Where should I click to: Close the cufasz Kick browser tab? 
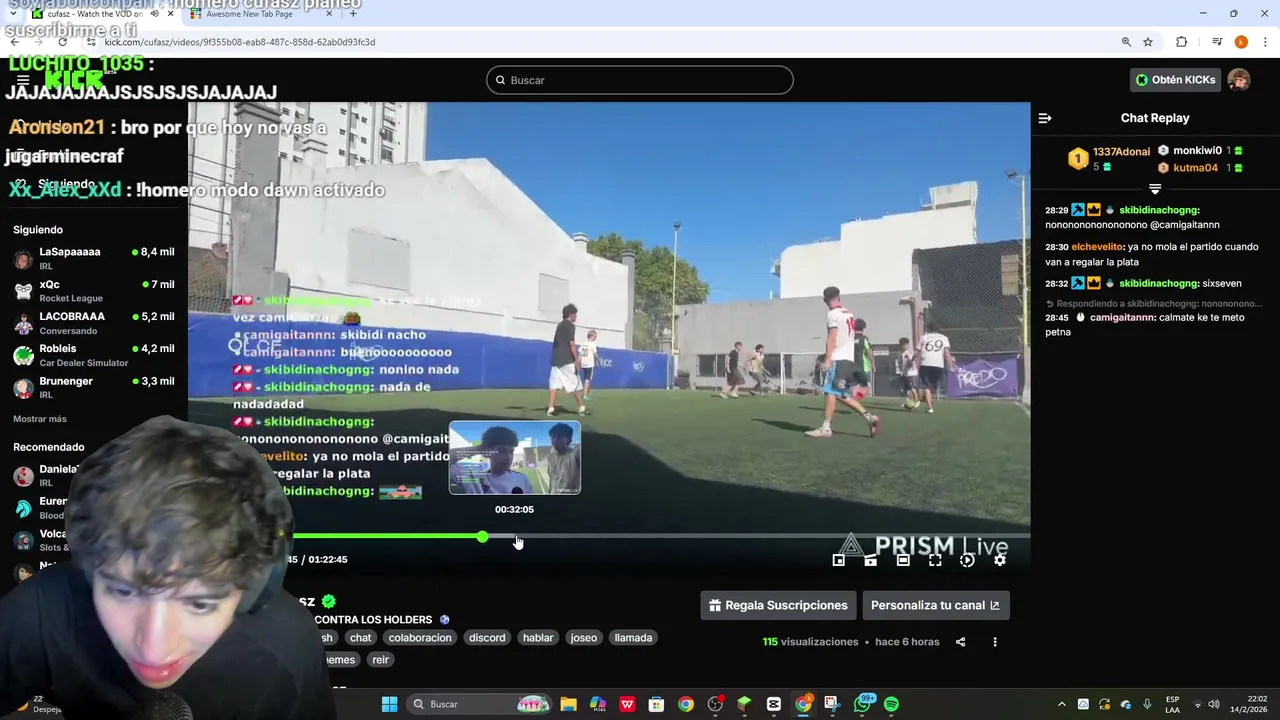pos(170,14)
